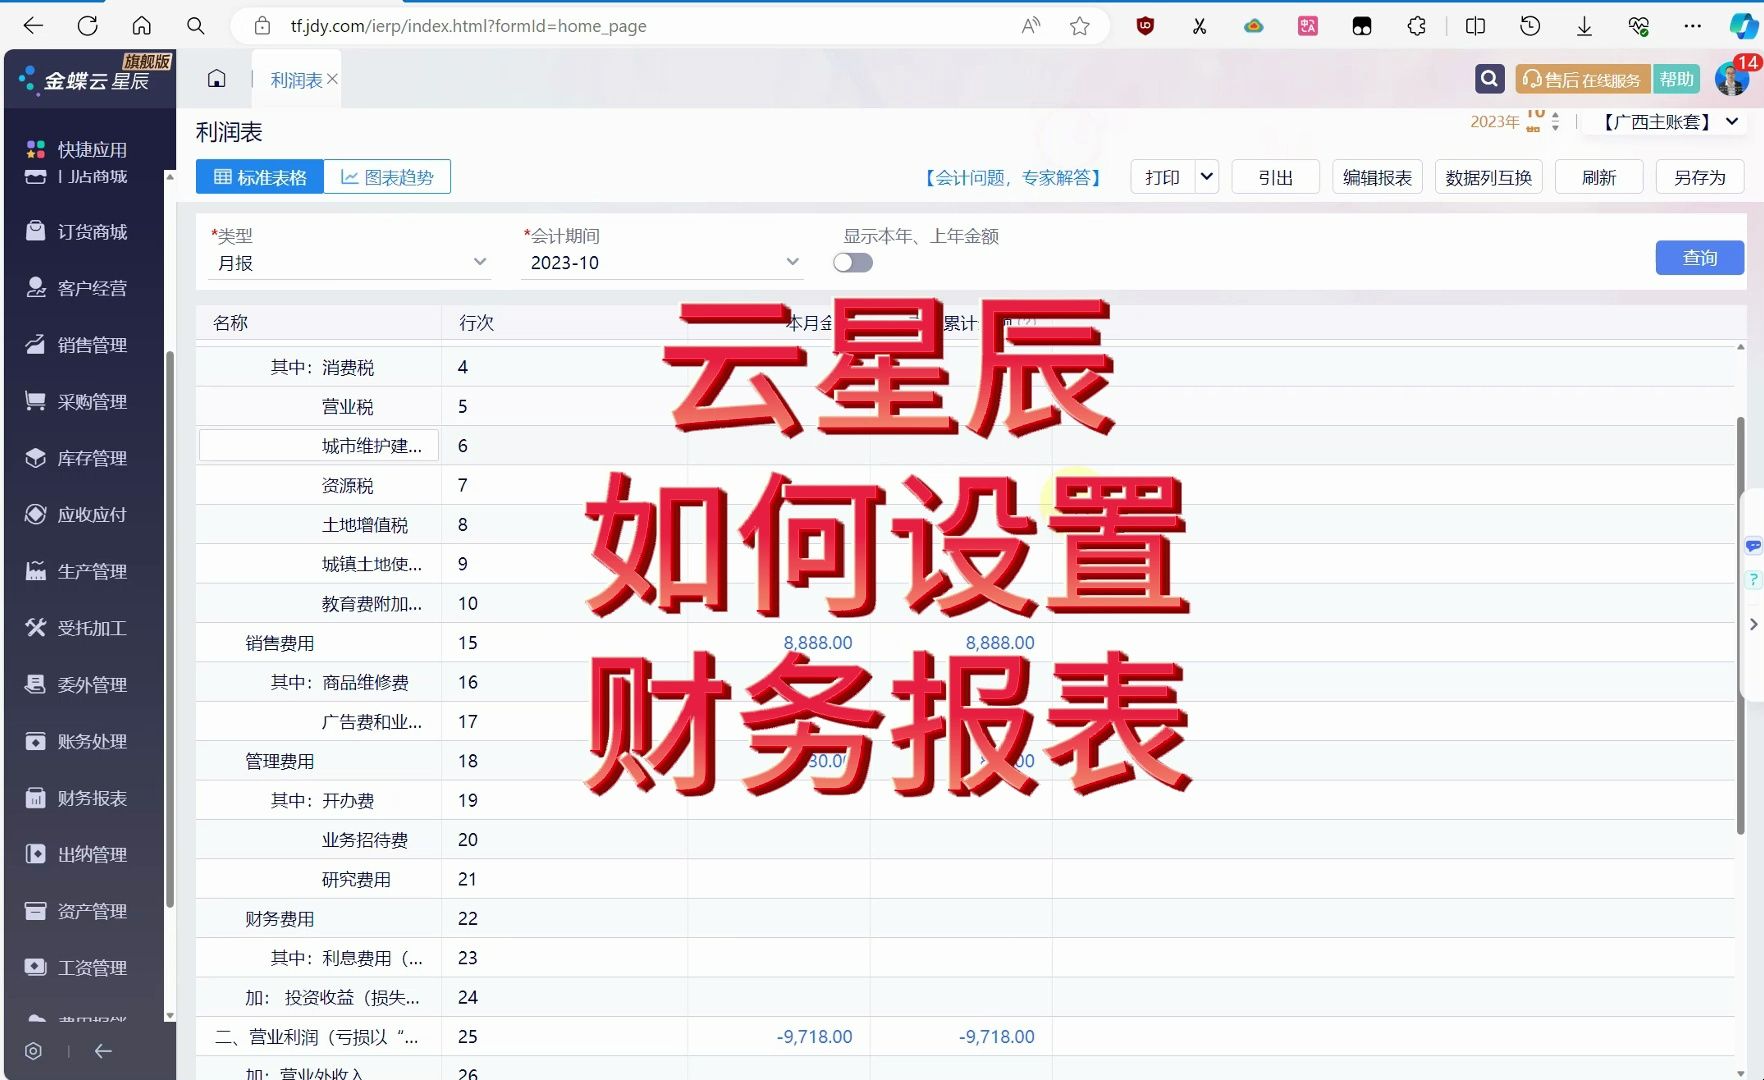Click the settings gear icon at sidebar bottom

click(x=33, y=1051)
